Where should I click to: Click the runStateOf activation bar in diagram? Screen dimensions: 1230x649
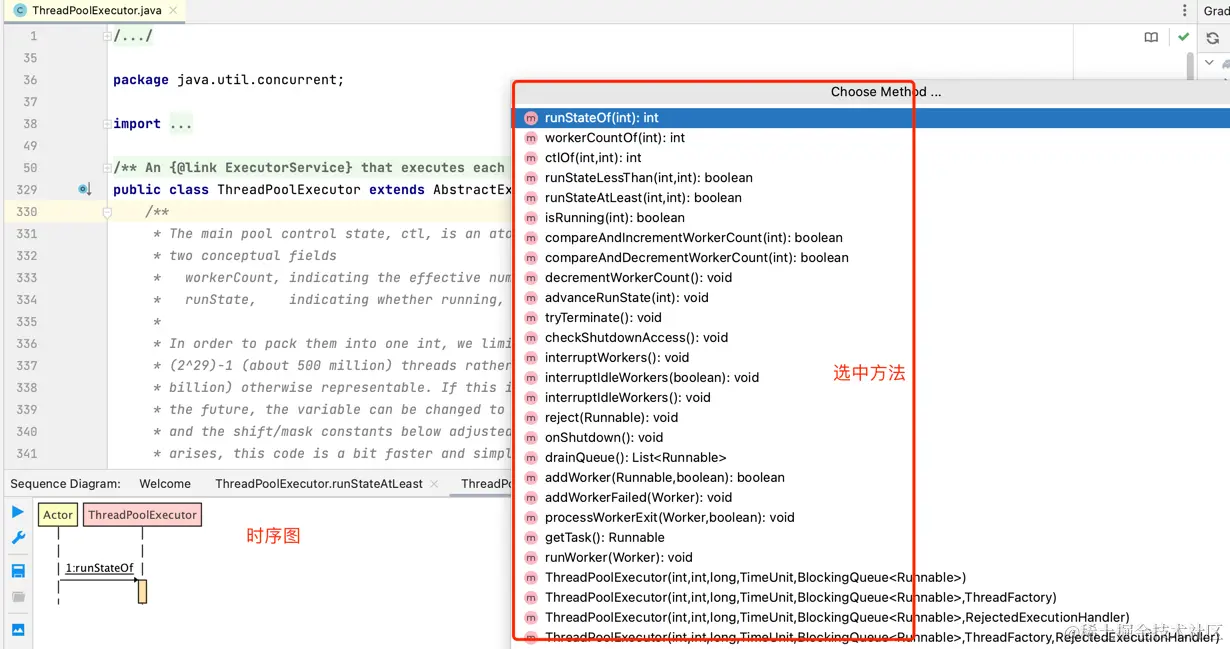(x=142, y=591)
